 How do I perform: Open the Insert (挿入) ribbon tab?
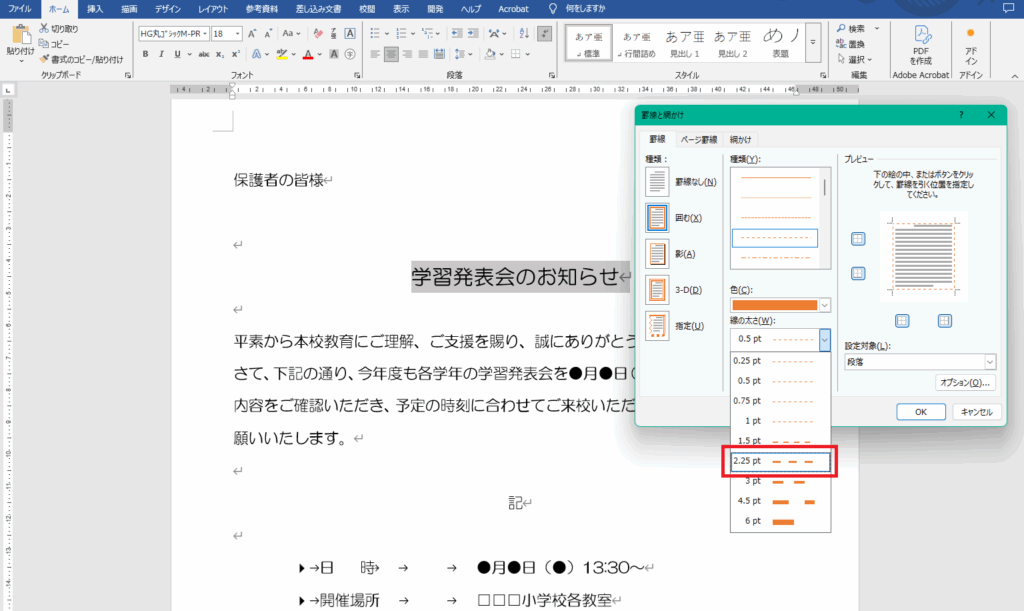coord(95,9)
